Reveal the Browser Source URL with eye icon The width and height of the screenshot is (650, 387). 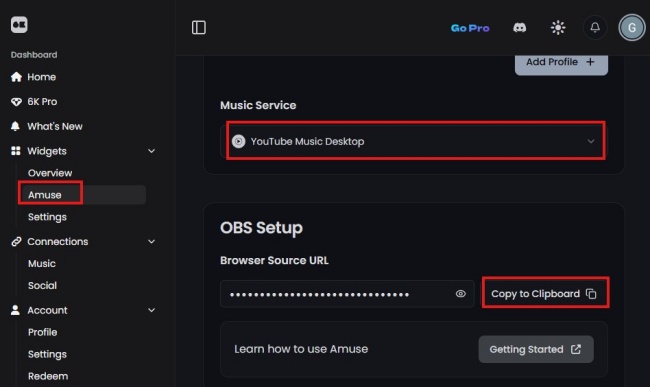coord(461,294)
